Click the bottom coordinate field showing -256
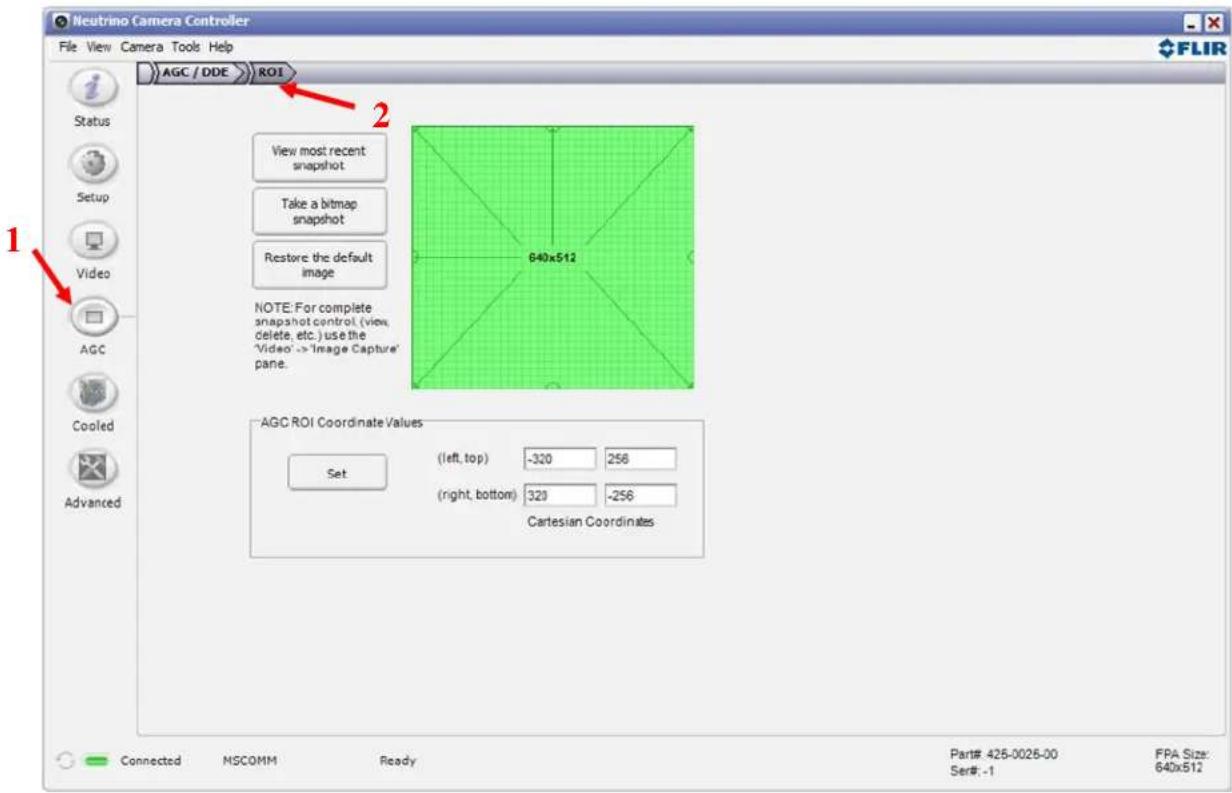Image resolution: width=1232 pixels, height=793 pixels. click(x=641, y=494)
